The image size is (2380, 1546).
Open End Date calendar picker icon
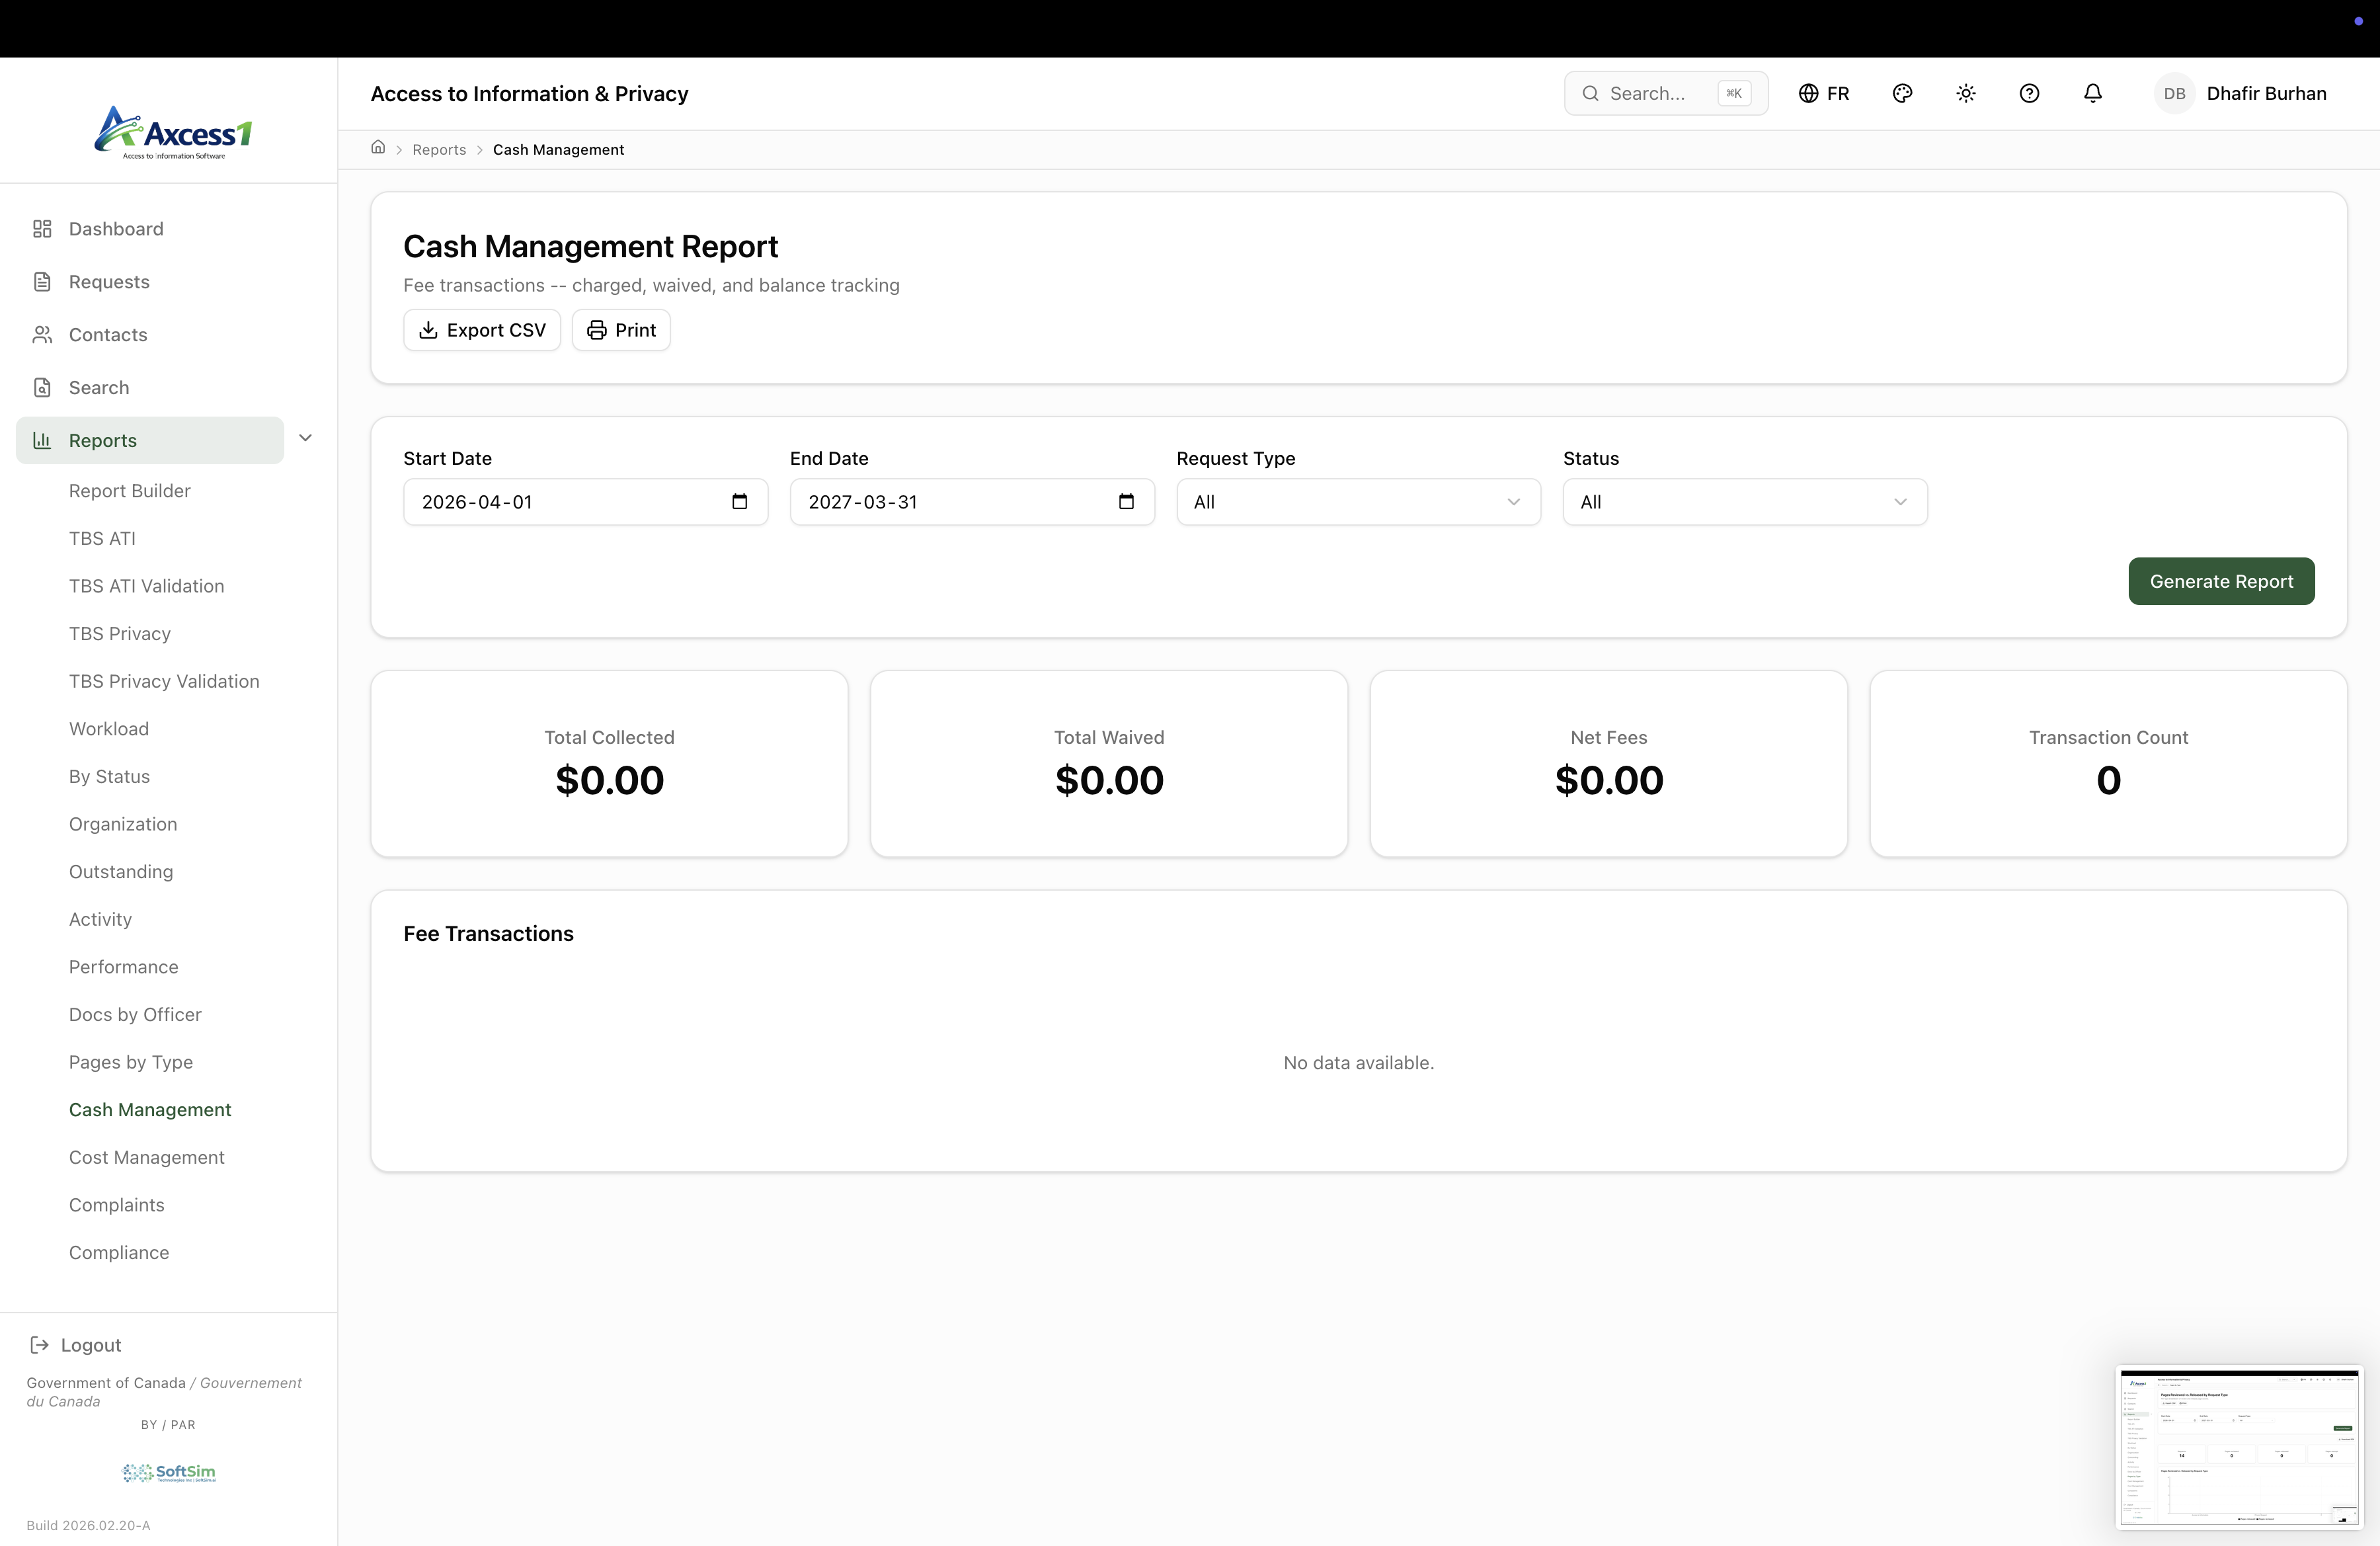pyautogui.click(x=1126, y=502)
